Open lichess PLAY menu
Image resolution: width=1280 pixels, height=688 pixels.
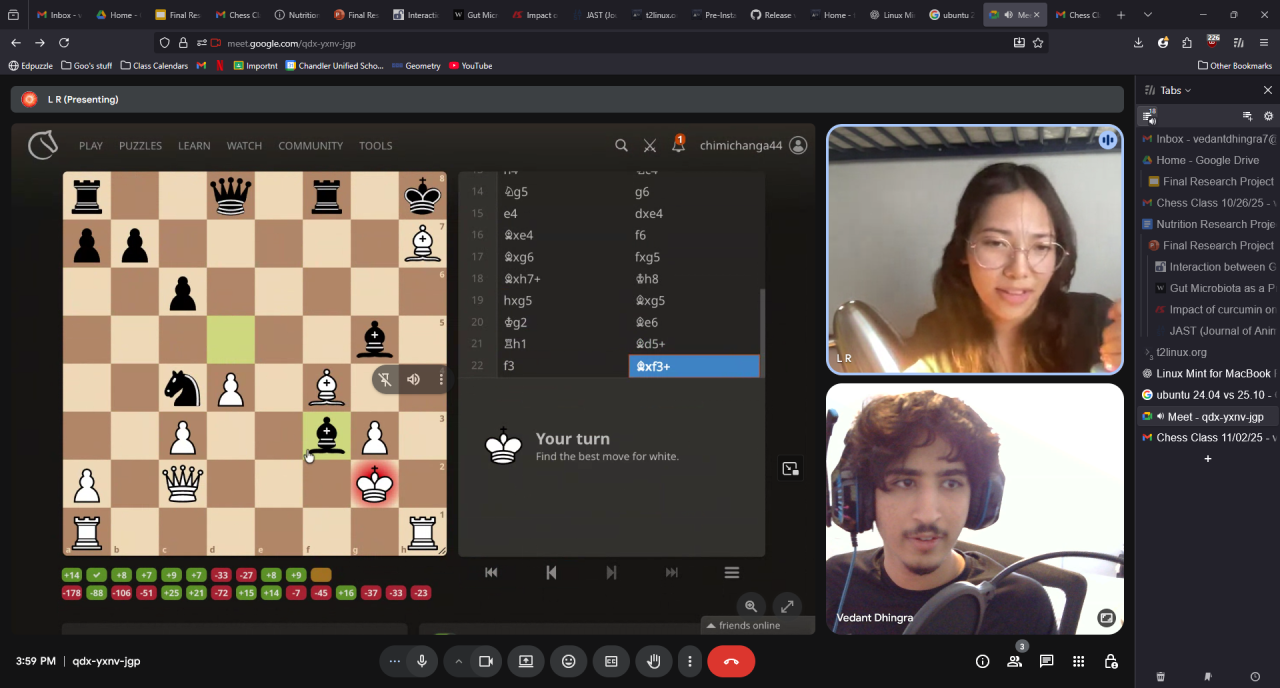(91, 145)
